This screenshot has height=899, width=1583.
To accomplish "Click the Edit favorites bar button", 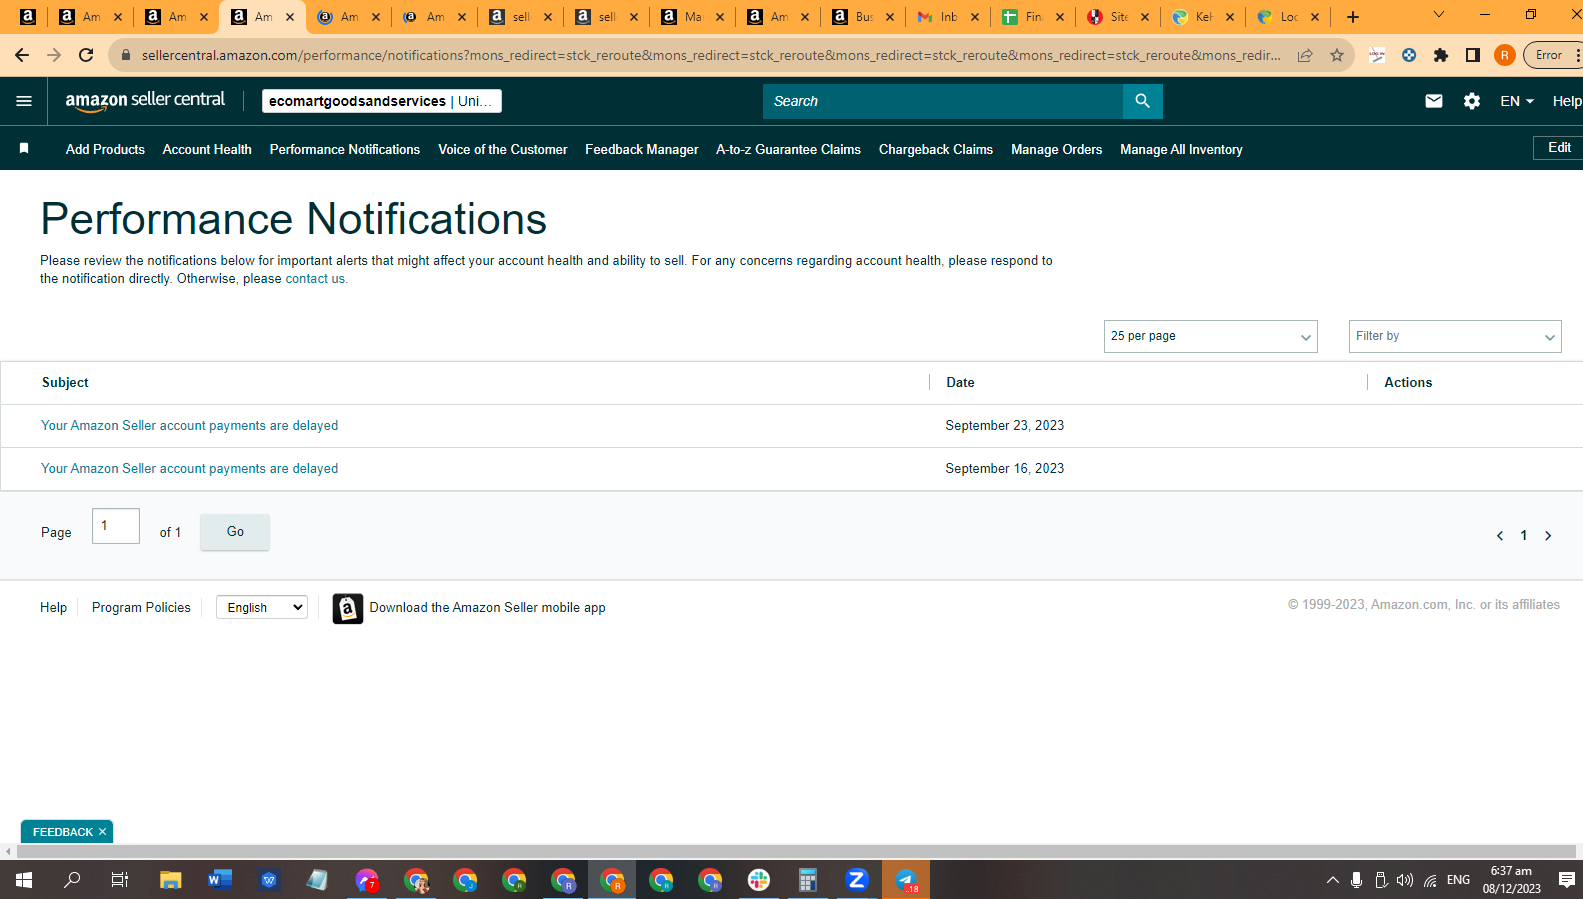I will click(1558, 148).
